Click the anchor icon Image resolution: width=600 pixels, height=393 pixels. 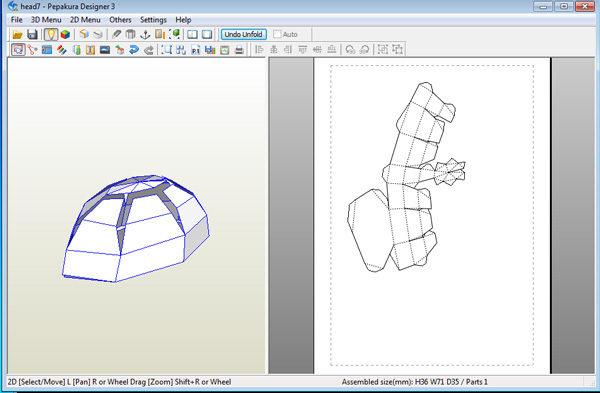point(145,34)
